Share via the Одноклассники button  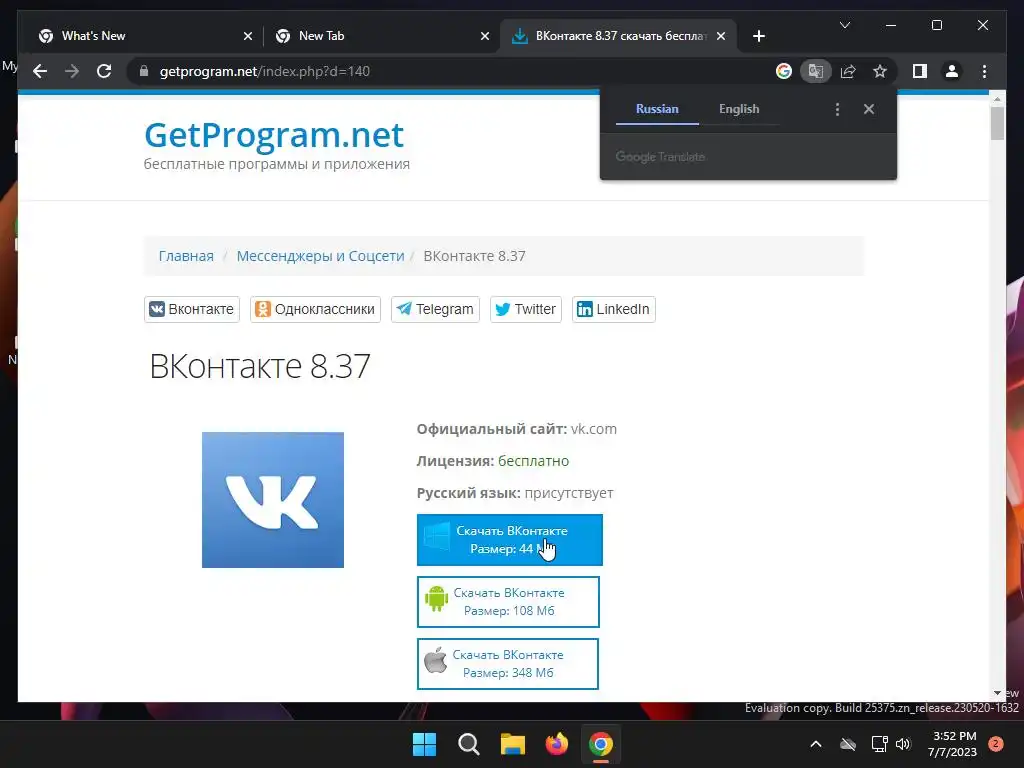pyautogui.click(x=315, y=310)
